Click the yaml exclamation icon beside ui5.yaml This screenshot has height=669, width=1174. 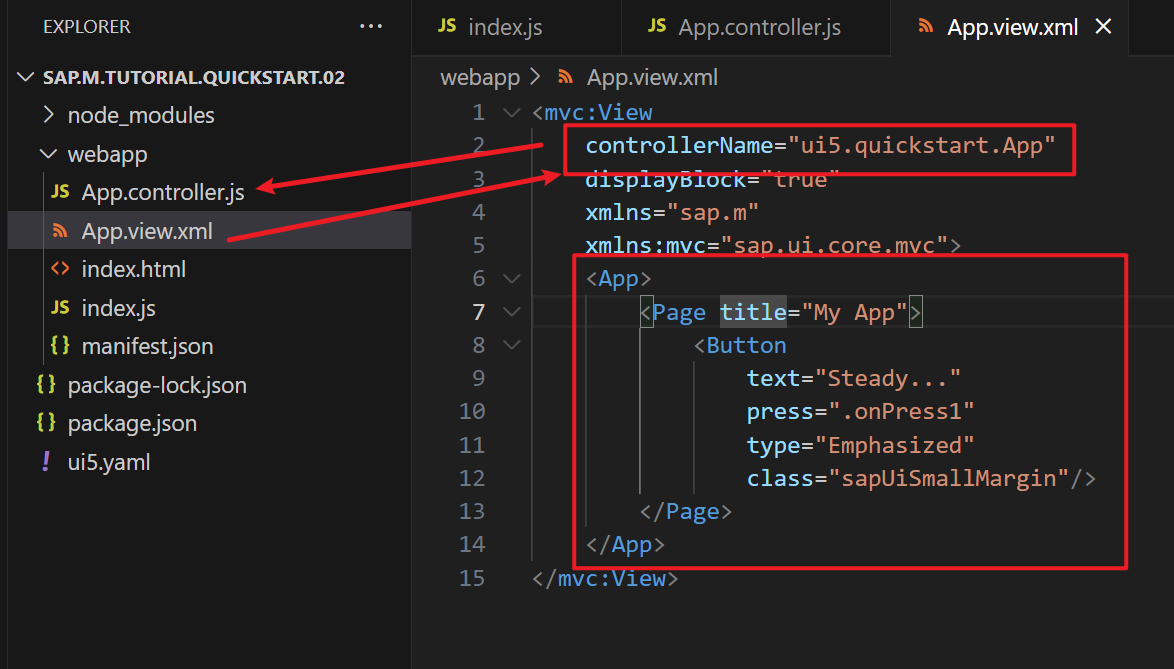45,462
